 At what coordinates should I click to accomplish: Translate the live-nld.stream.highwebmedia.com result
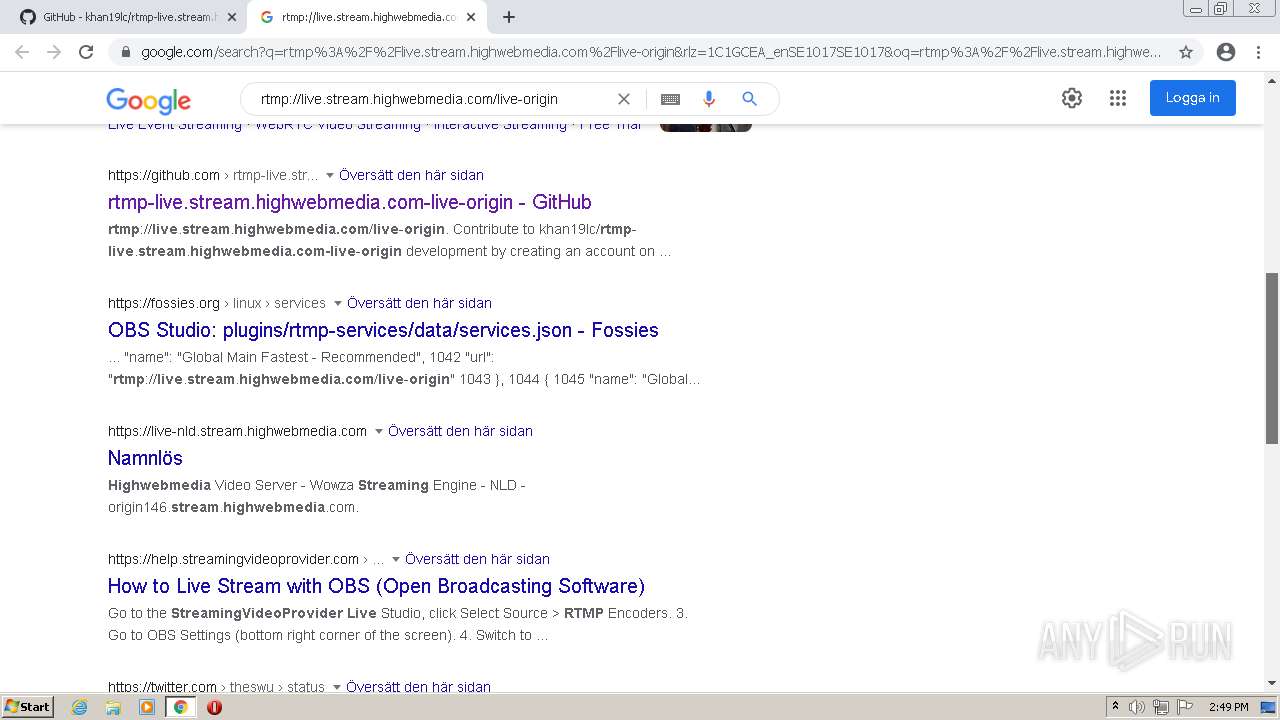(x=460, y=431)
